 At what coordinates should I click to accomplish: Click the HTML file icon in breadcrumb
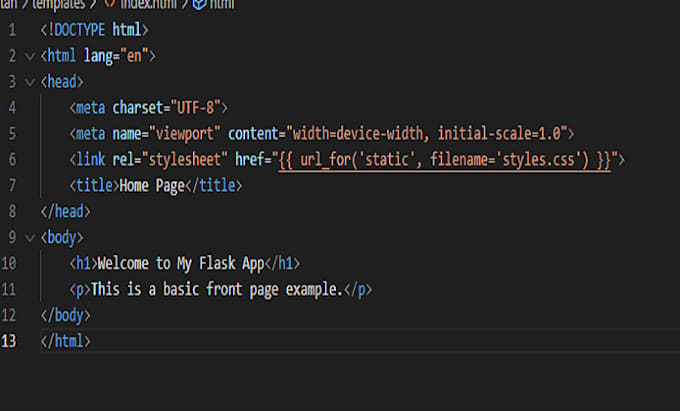[110, 3]
